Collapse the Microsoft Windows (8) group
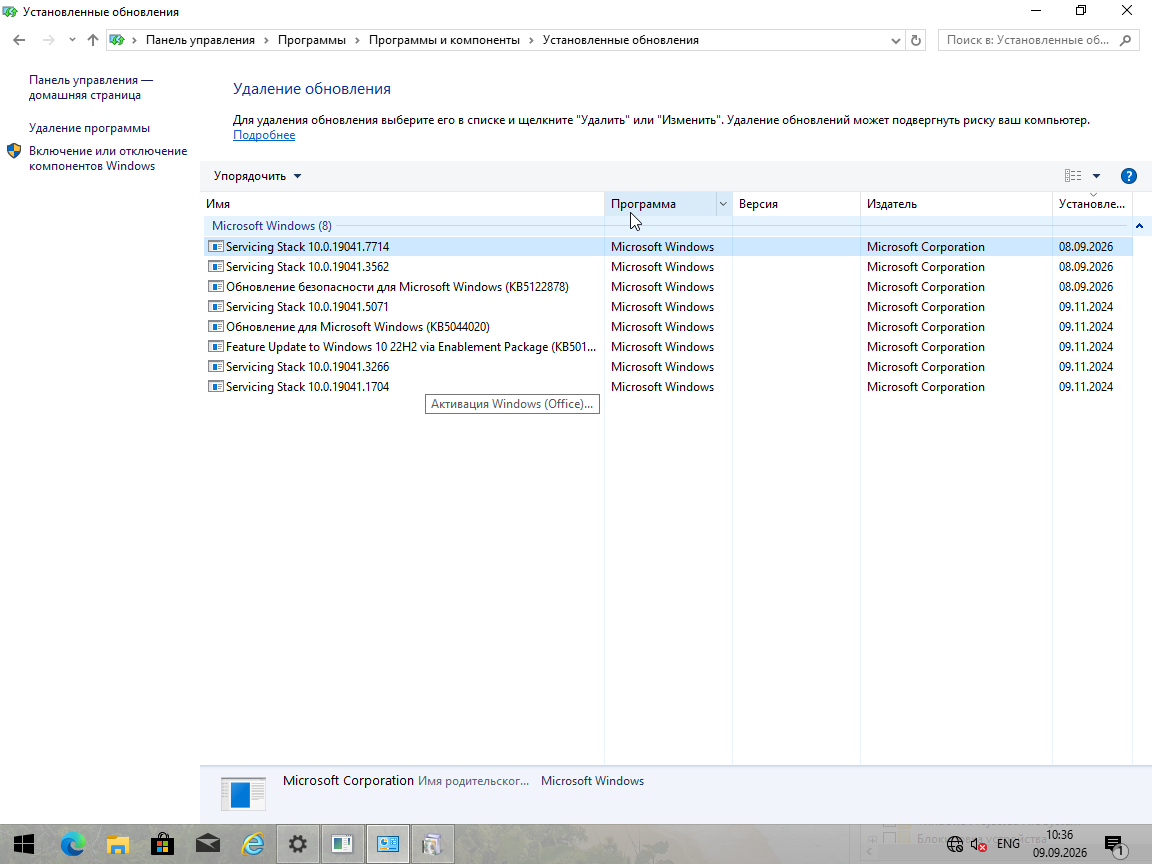 (x=1140, y=226)
